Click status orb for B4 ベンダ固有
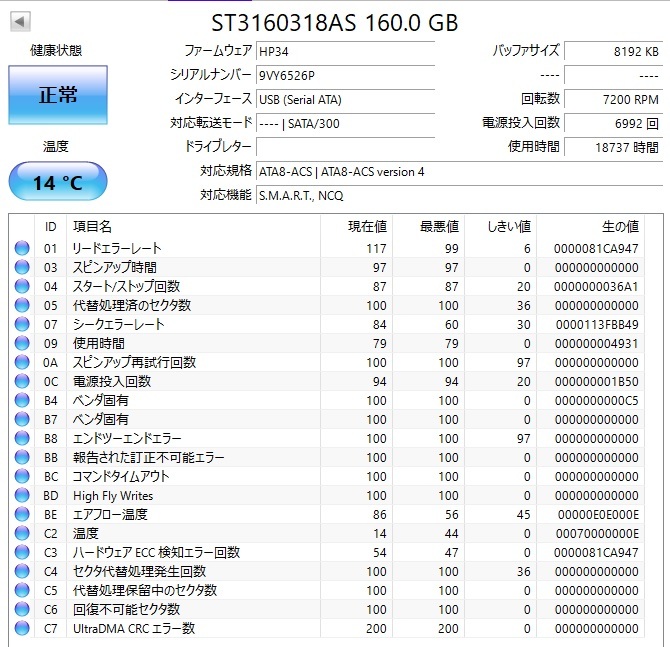This screenshot has width=670, height=647. (x=22, y=400)
